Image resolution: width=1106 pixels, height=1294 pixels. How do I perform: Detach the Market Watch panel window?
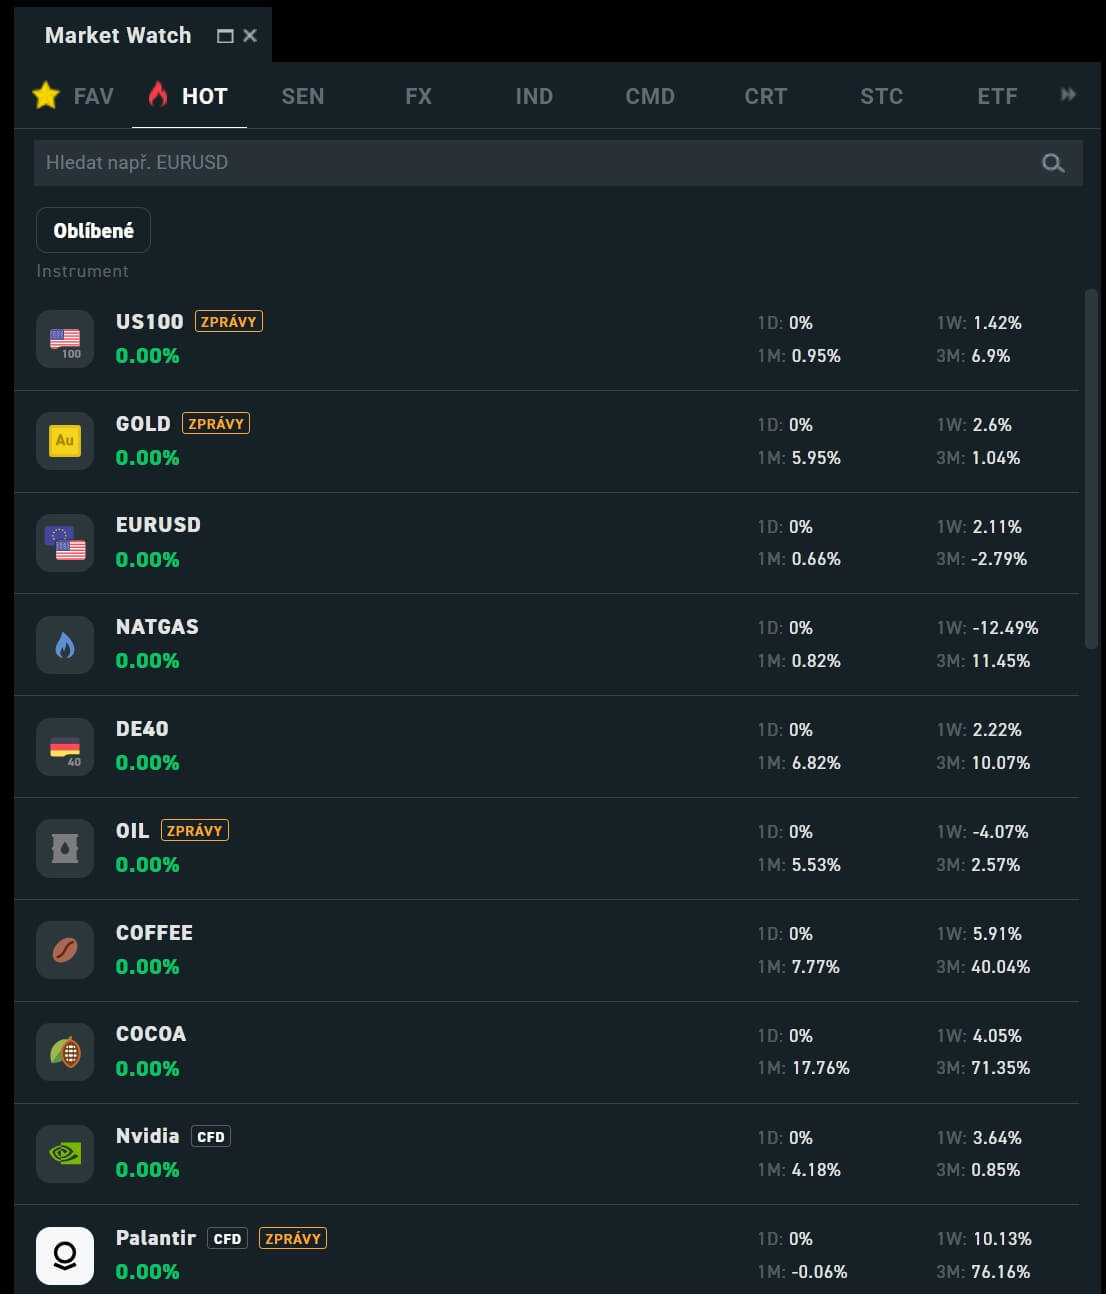pos(225,36)
